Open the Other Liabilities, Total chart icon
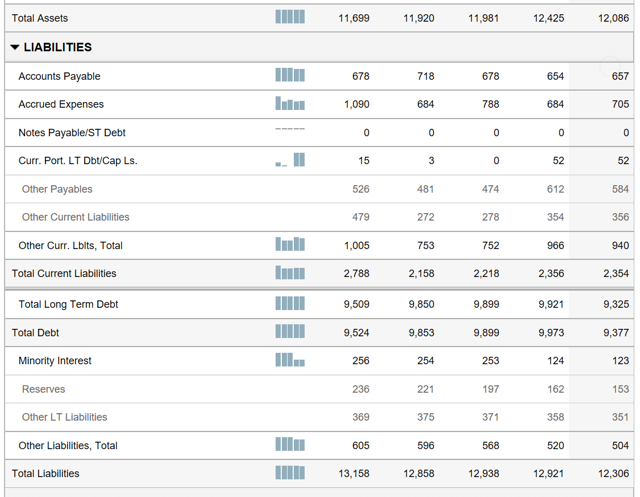The image size is (640, 497). (290, 445)
